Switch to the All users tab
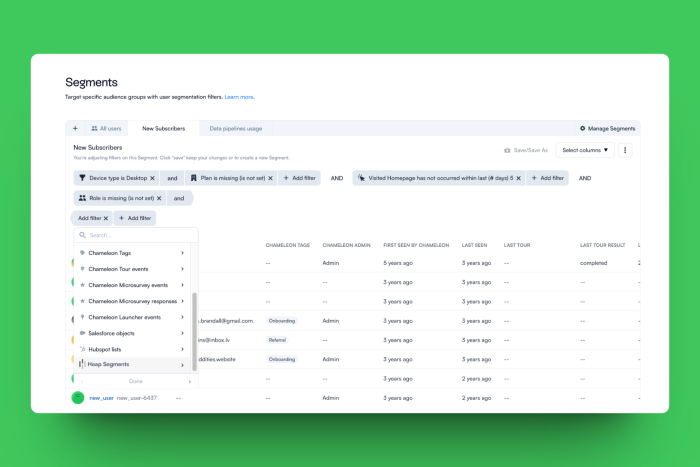 (x=105, y=128)
